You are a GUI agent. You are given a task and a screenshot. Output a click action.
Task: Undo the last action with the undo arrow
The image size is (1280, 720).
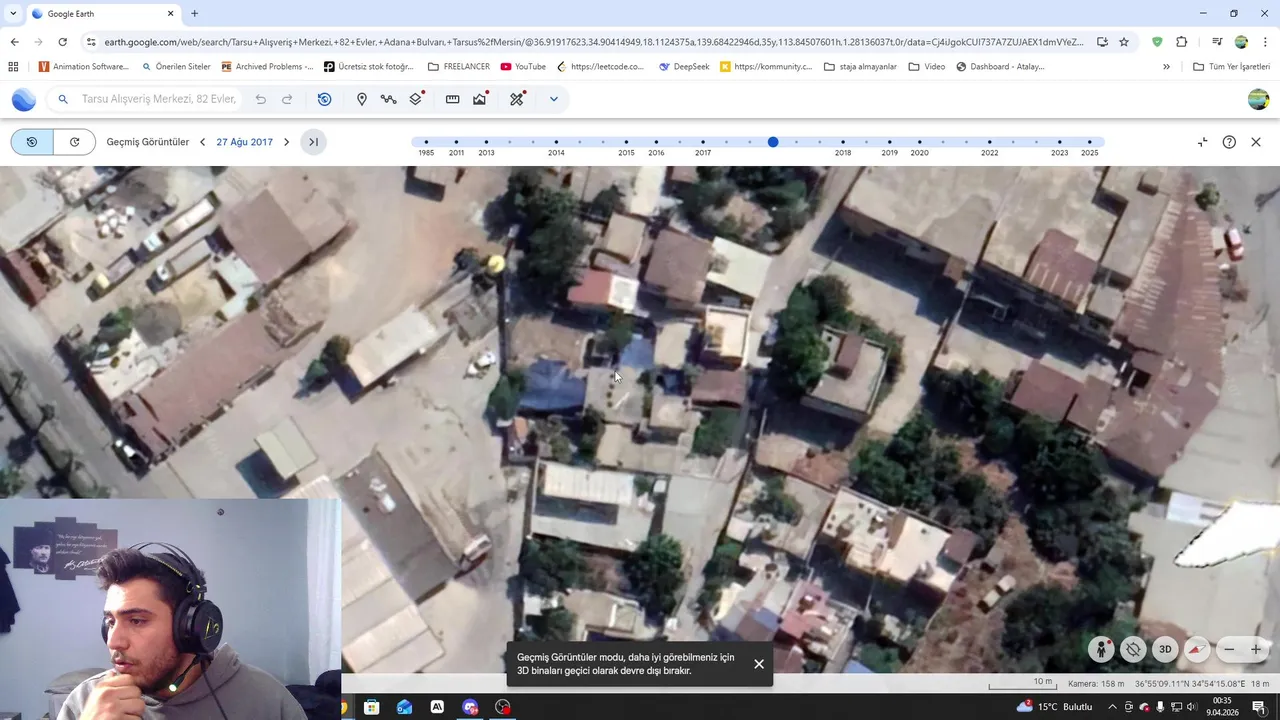(x=261, y=99)
